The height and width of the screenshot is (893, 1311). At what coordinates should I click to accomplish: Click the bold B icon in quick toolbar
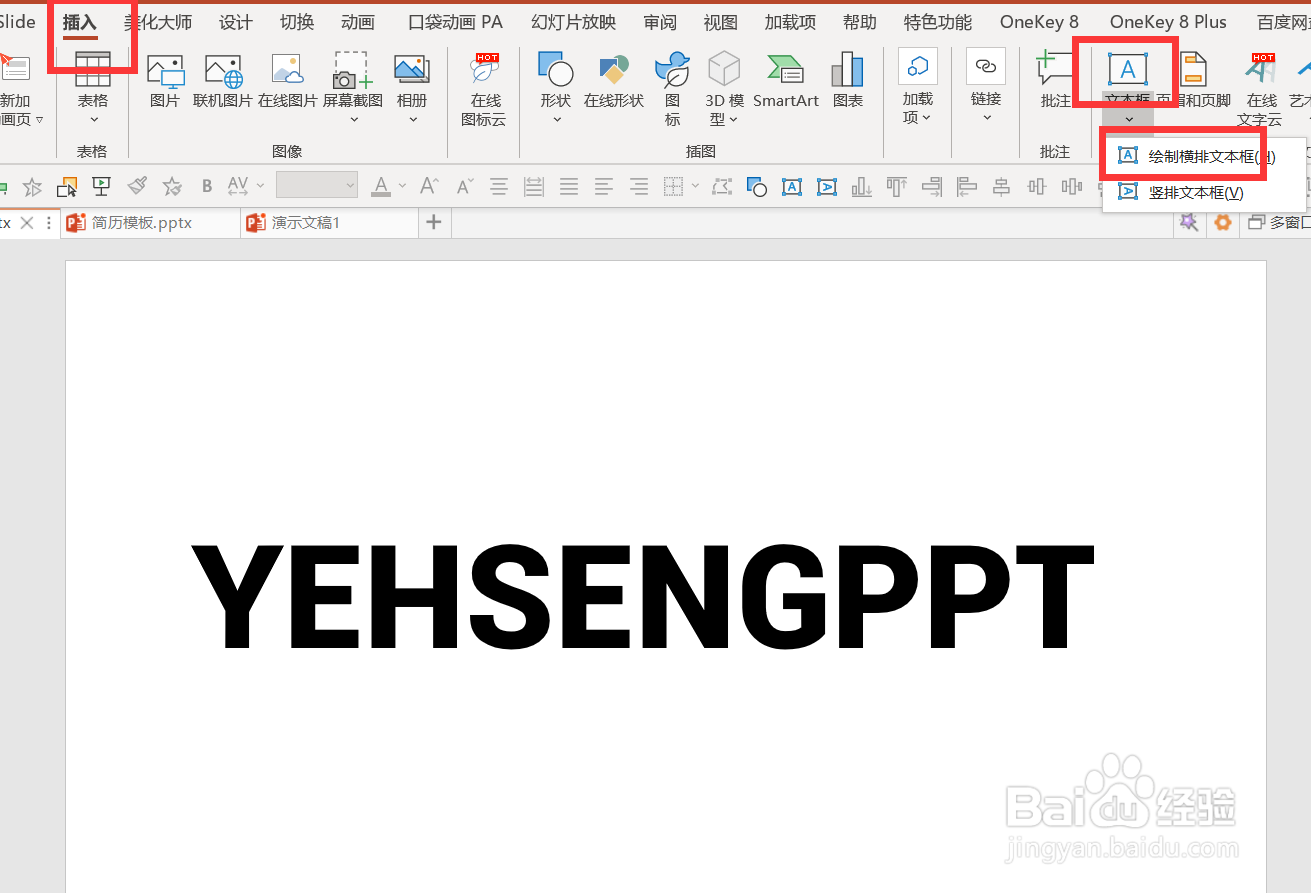click(207, 186)
